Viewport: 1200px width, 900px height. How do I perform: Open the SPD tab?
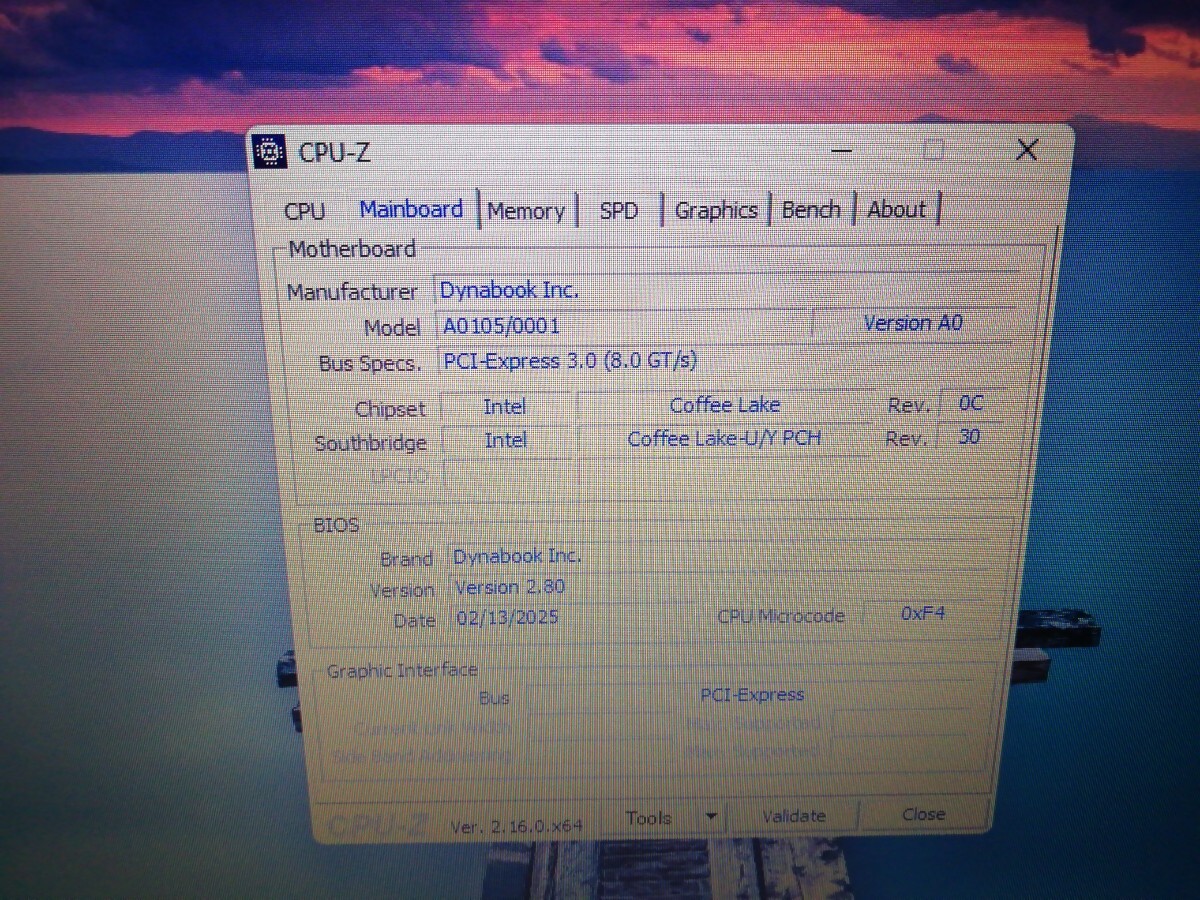[x=619, y=211]
